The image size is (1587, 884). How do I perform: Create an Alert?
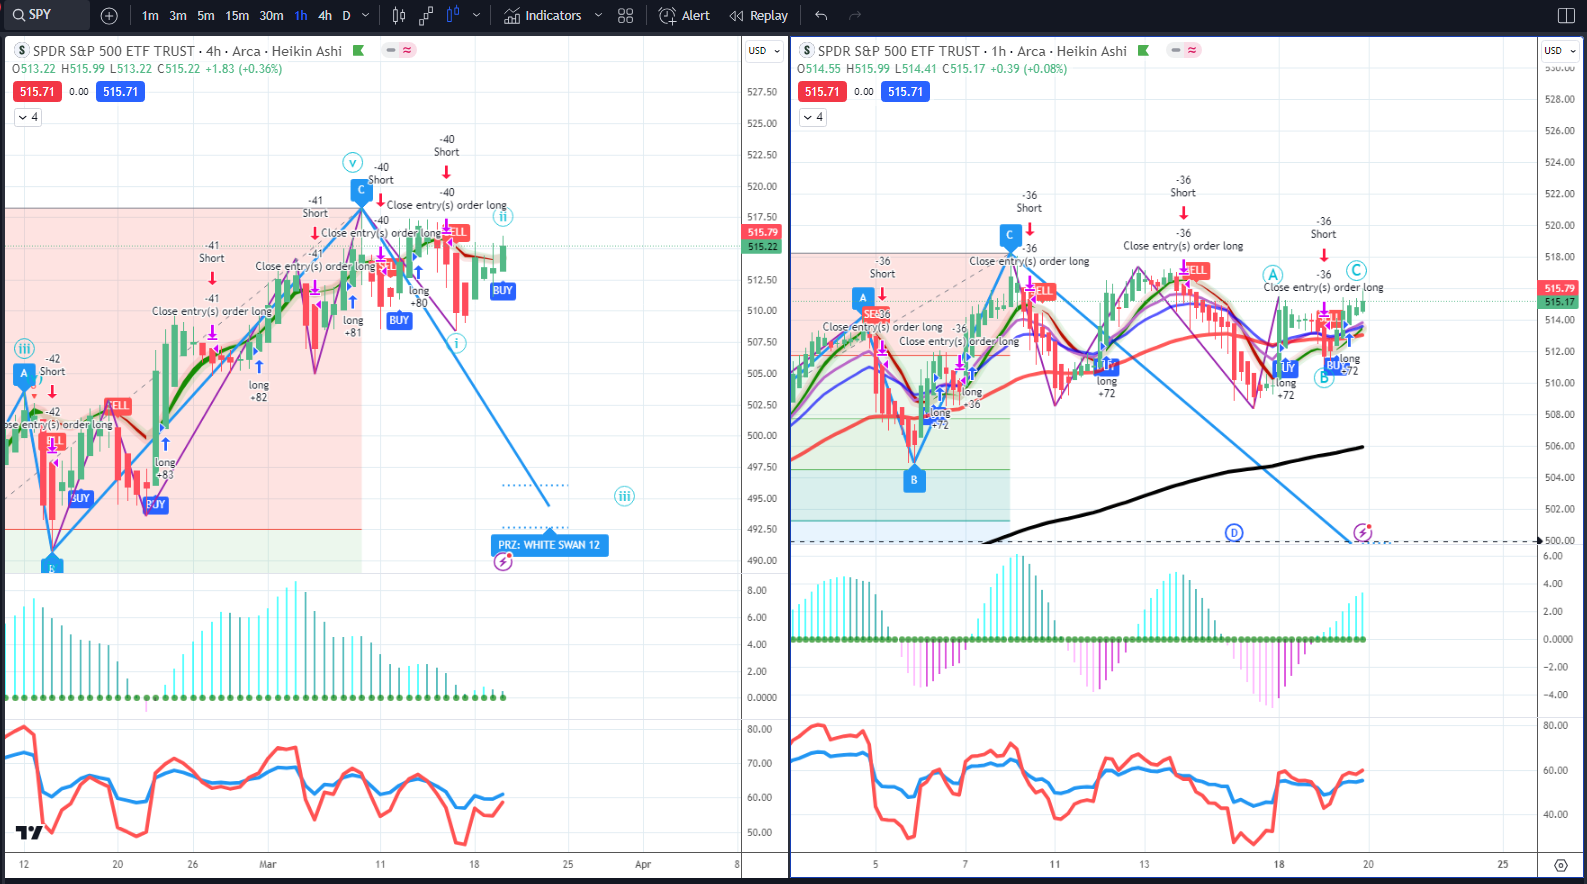click(x=684, y=15)
